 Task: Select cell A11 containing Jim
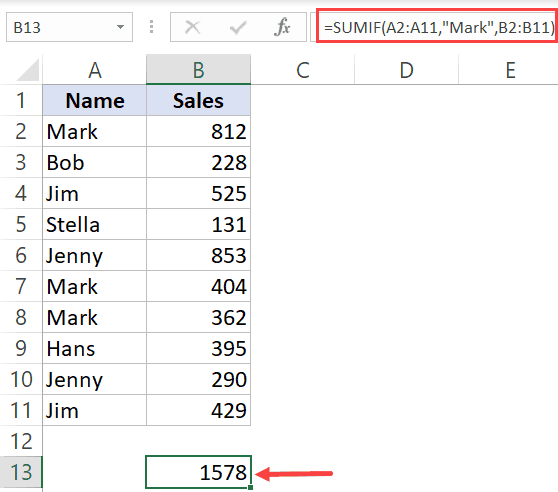point(95,410)
